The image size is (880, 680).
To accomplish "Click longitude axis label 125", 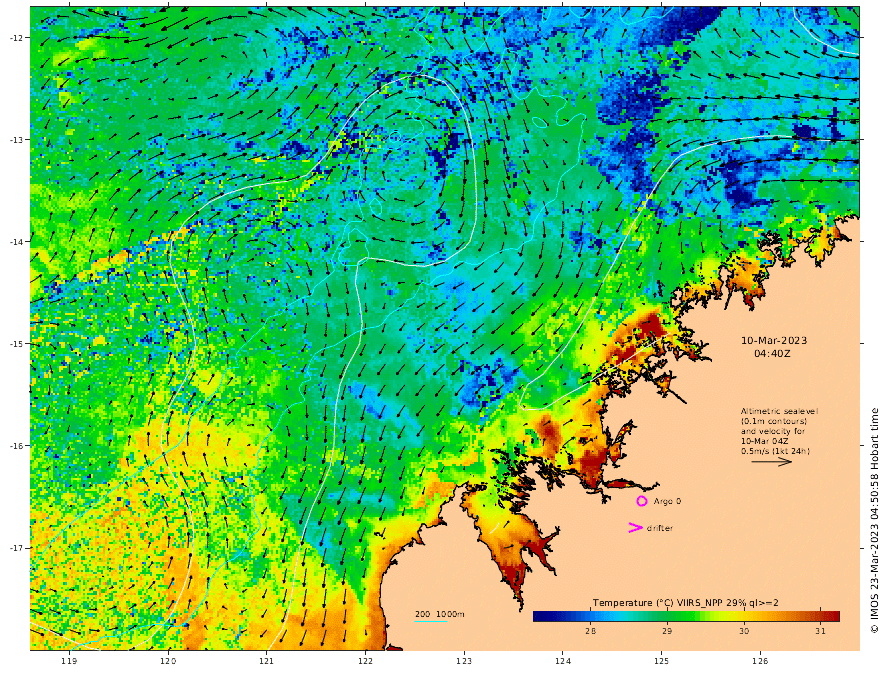I will [x=661, y=661].
